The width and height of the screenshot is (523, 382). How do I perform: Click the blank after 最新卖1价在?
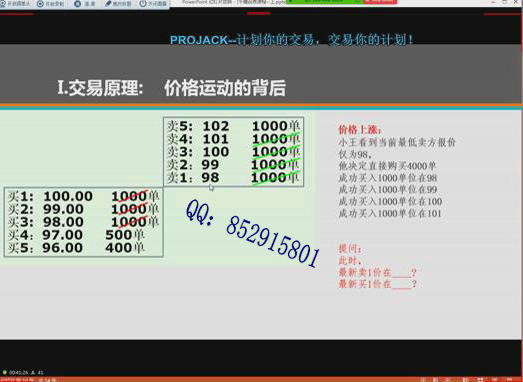[x=402, y=273]
